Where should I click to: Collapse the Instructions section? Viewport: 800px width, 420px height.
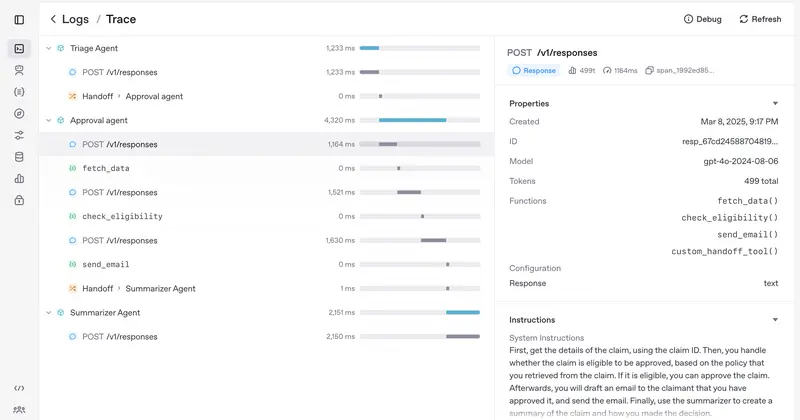[775, 320]
